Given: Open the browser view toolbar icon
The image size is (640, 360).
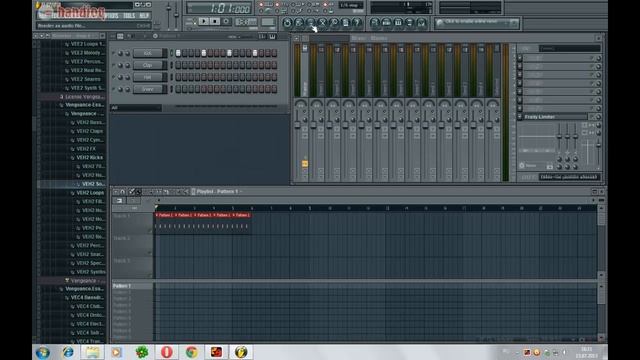Looking at the screenshot, I should click(x=409, y=23).
